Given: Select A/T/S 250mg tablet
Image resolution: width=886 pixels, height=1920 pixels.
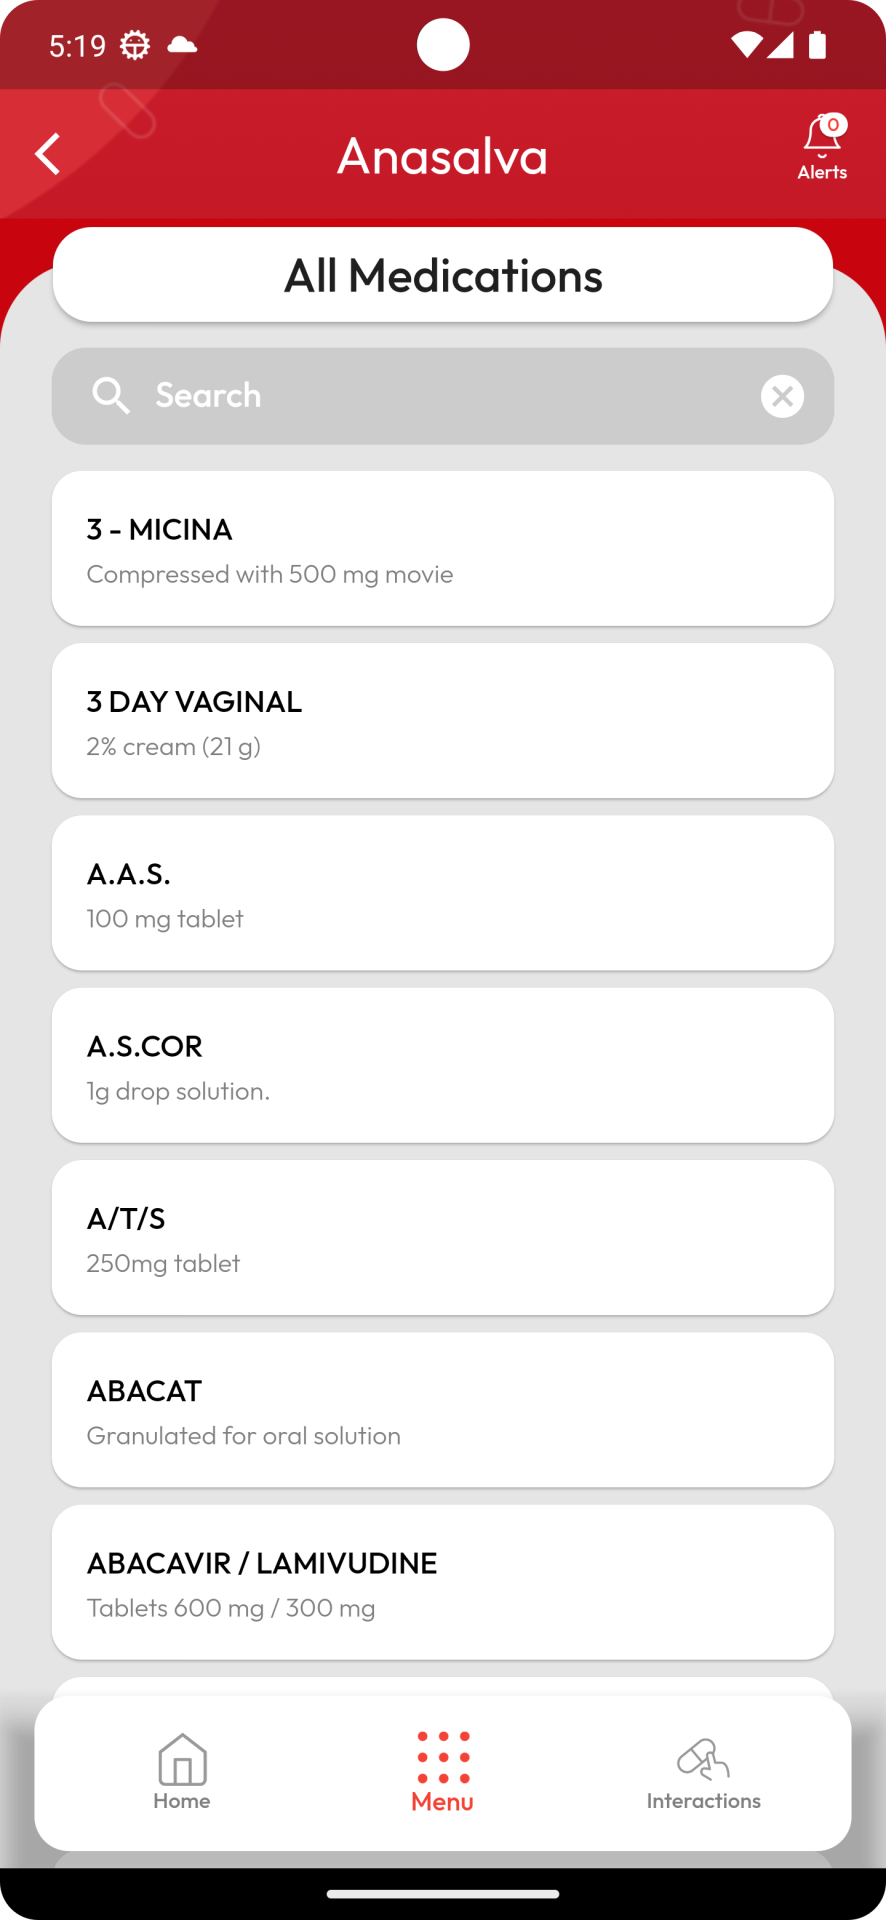Looking at the screenshot, I should (443, 1238).
